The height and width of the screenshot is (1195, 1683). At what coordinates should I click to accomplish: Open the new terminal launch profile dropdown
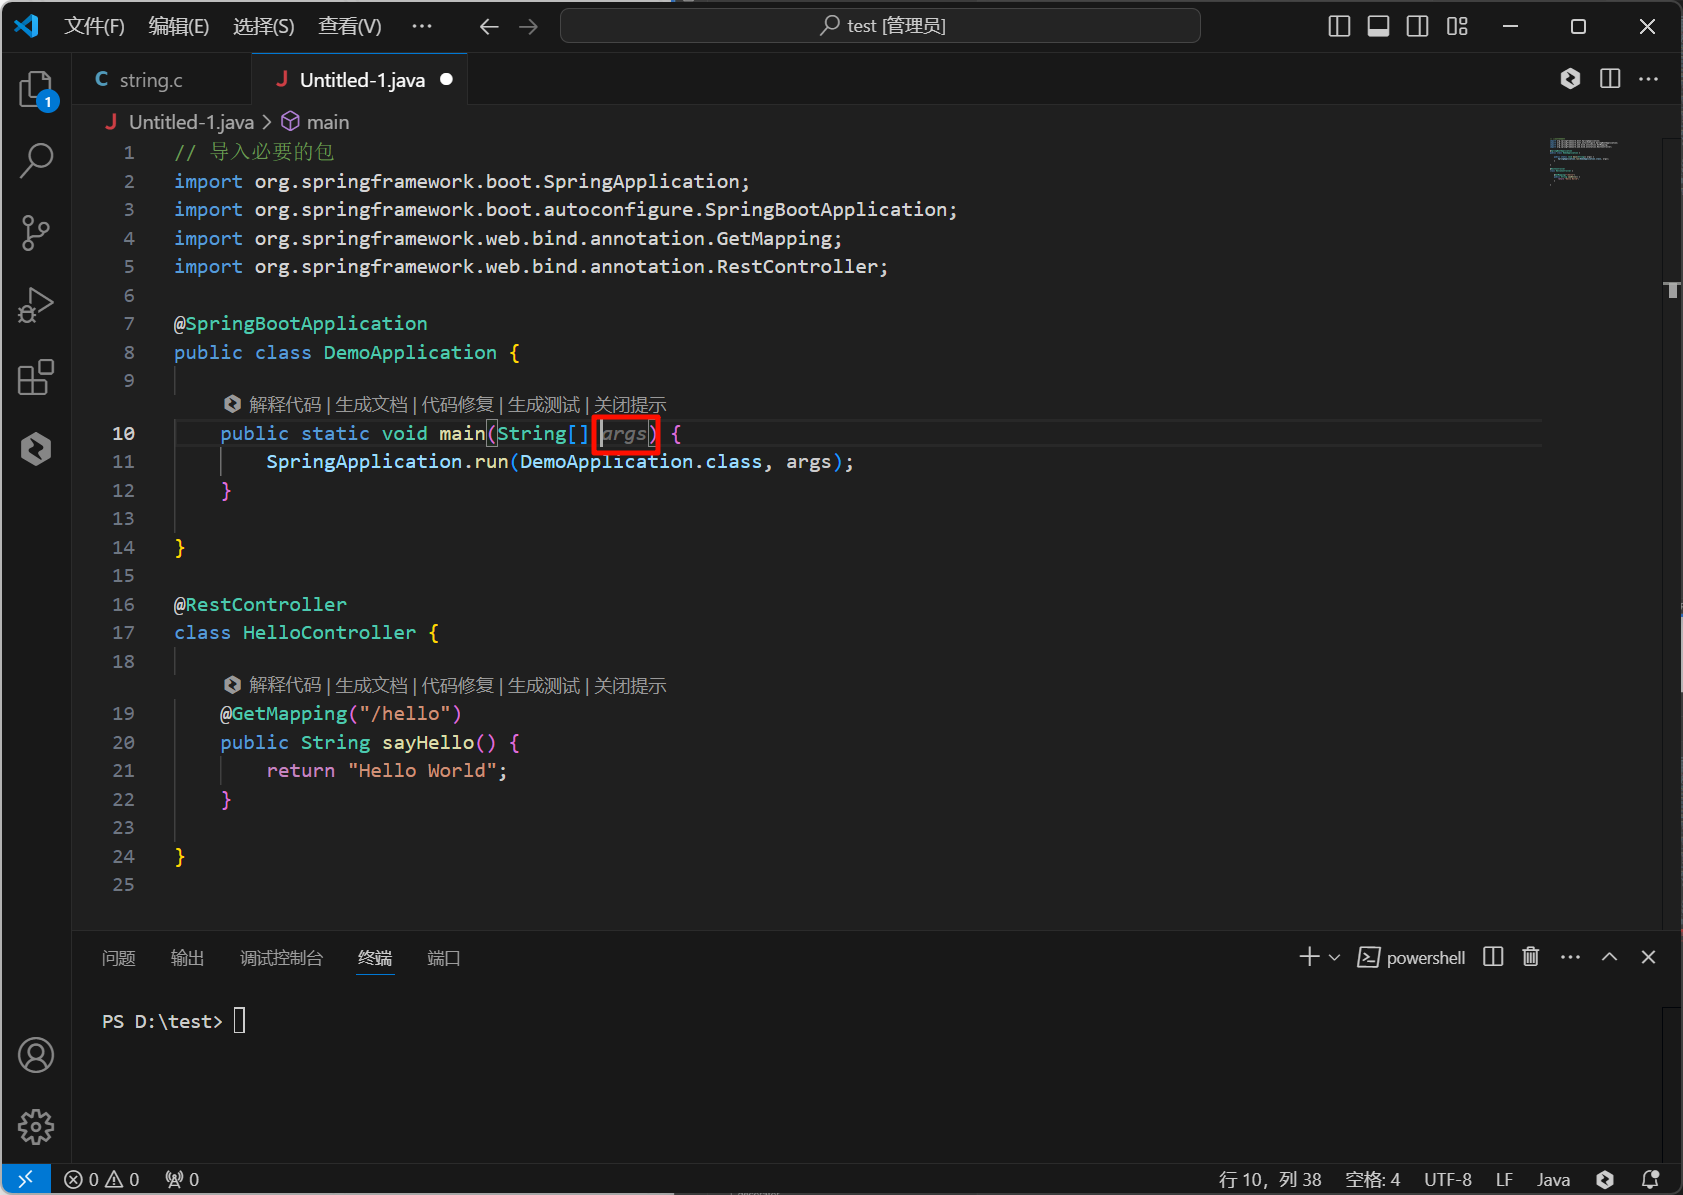(1334, 957)
